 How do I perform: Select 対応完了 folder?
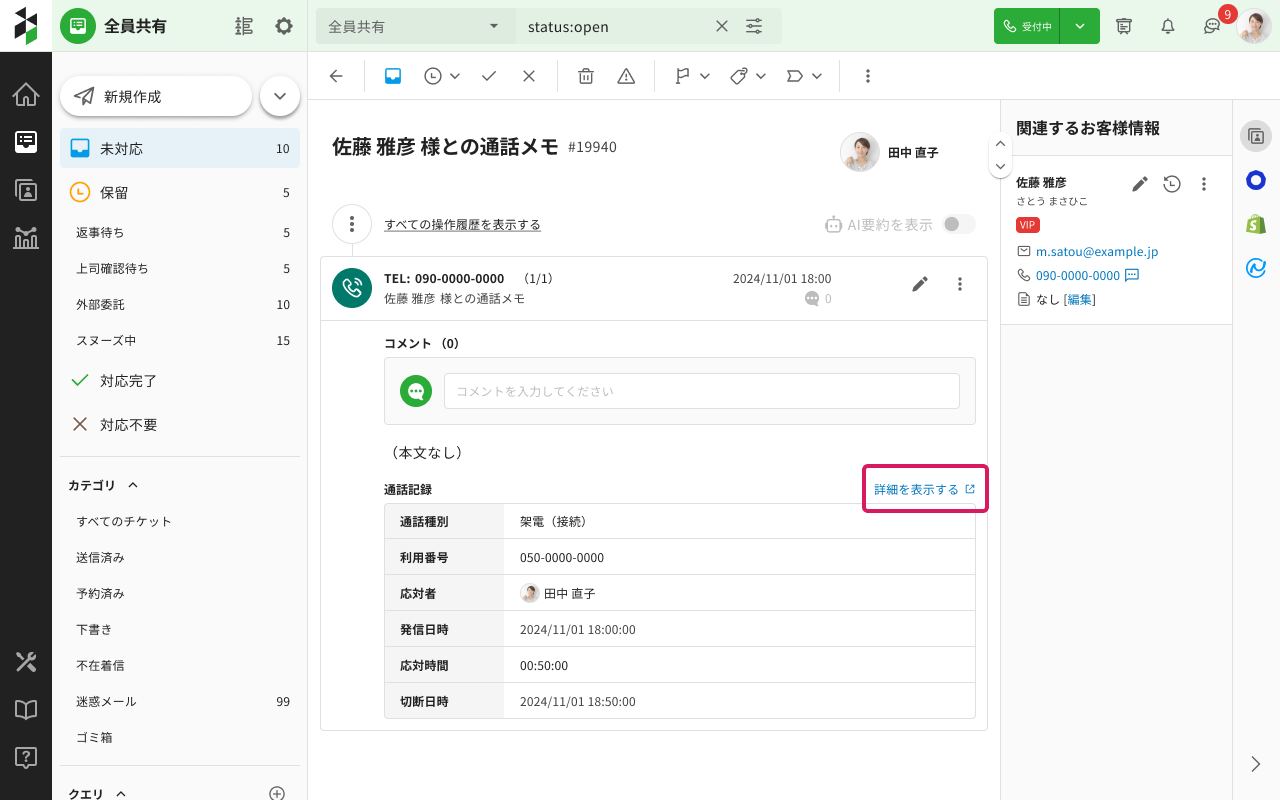[x=180, y=380]
